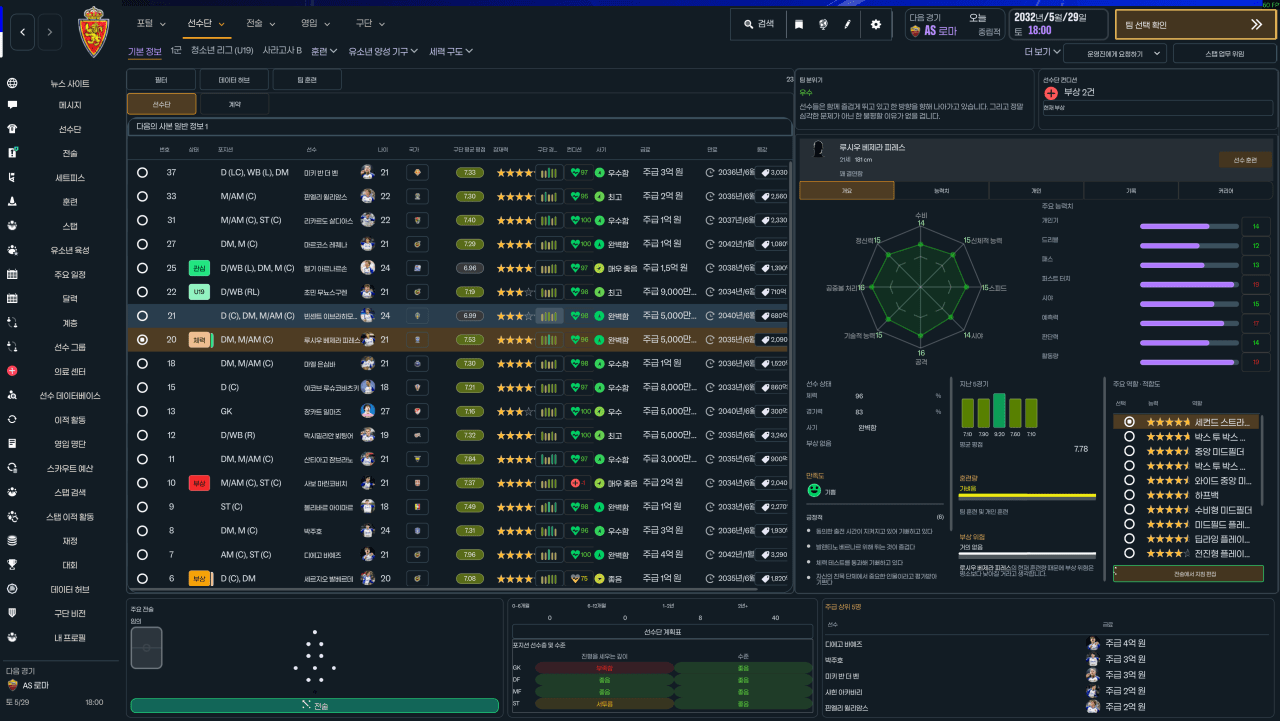The height and width of the screenshot is (721, 1280).
Task: Select the radio button for player number 9
Action: pyautogui.click(x=142, y=507)
